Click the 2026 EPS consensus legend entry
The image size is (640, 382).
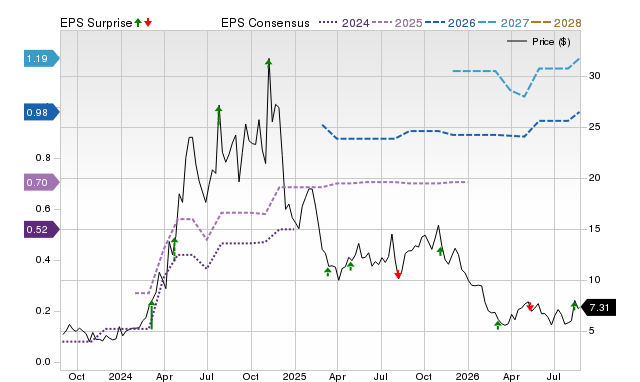pyautogui.click(x=450, y=23)
